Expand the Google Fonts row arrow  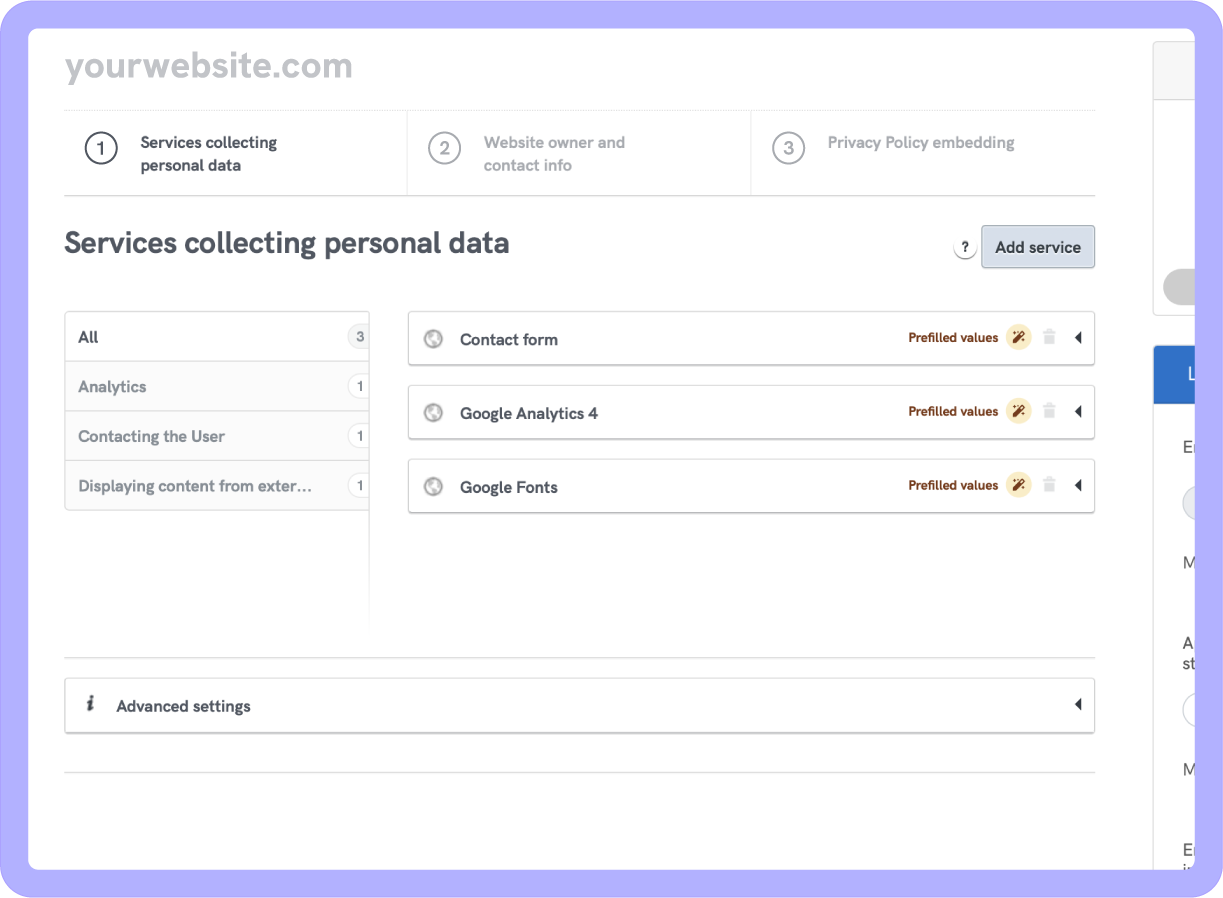tap(1078, 485)
